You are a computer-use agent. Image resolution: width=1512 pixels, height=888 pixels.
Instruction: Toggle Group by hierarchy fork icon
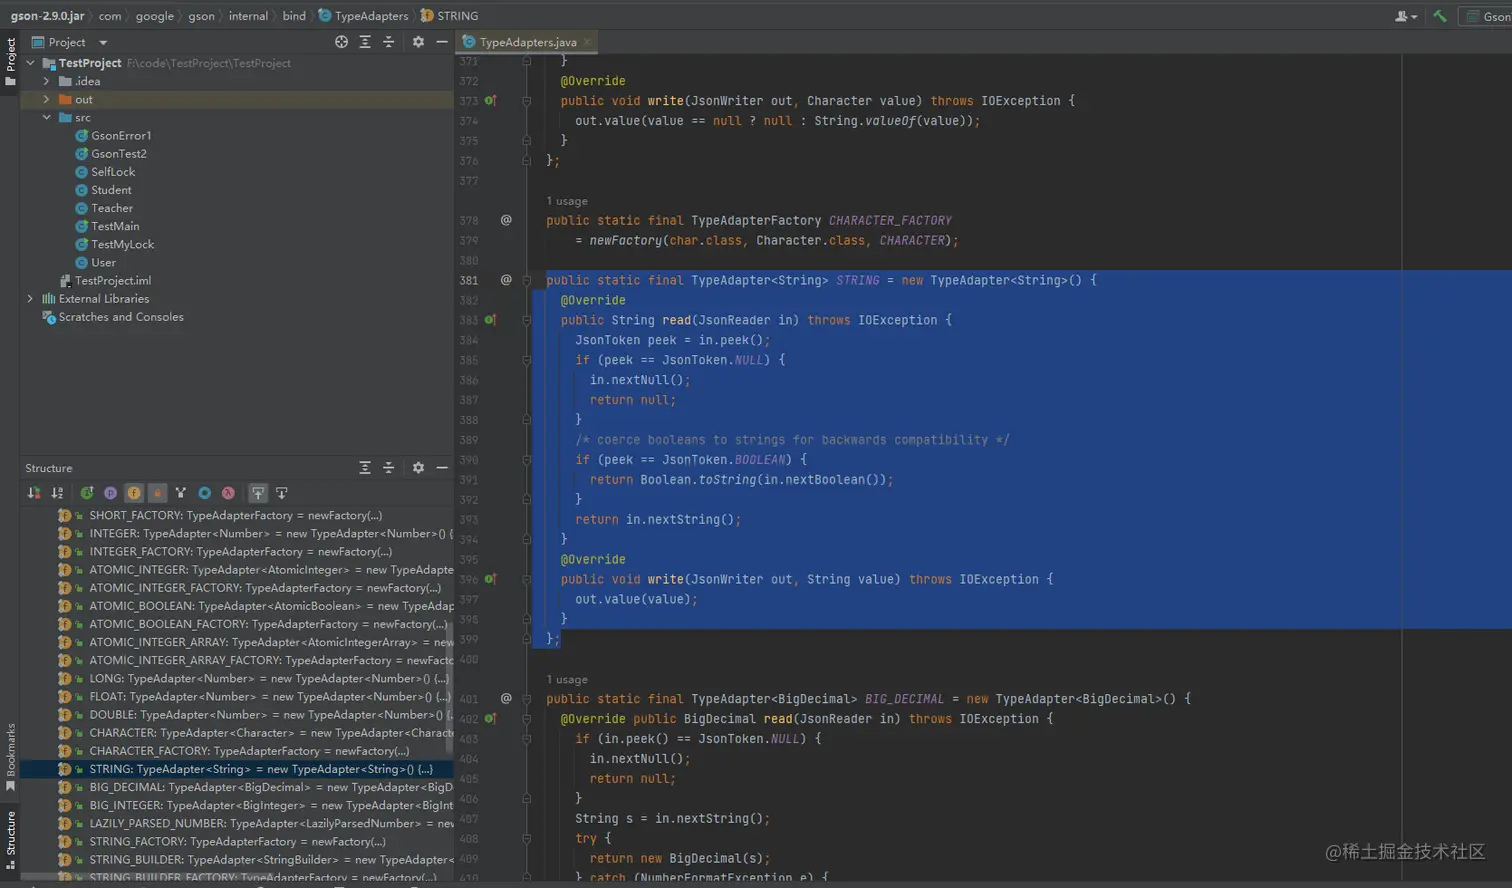point(181,493)
